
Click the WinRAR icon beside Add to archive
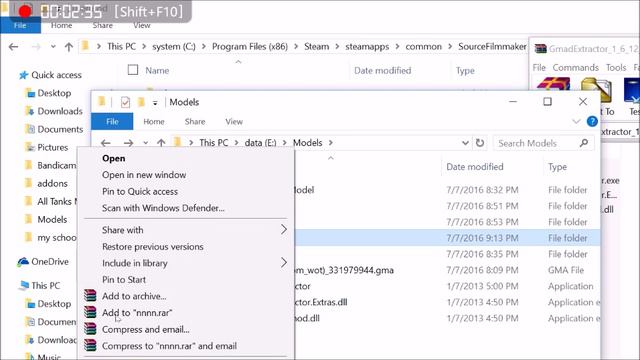pyautogui.click(x=90, y=296)
